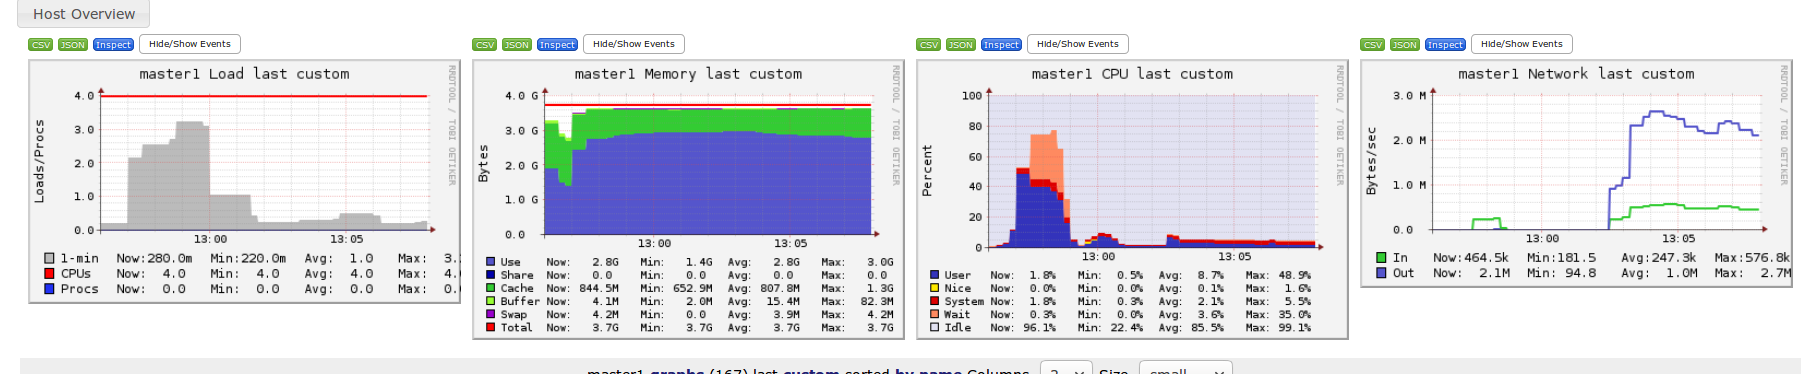Click the red System legend swatch
1816x374 pixels.
(x=934, y=301)
